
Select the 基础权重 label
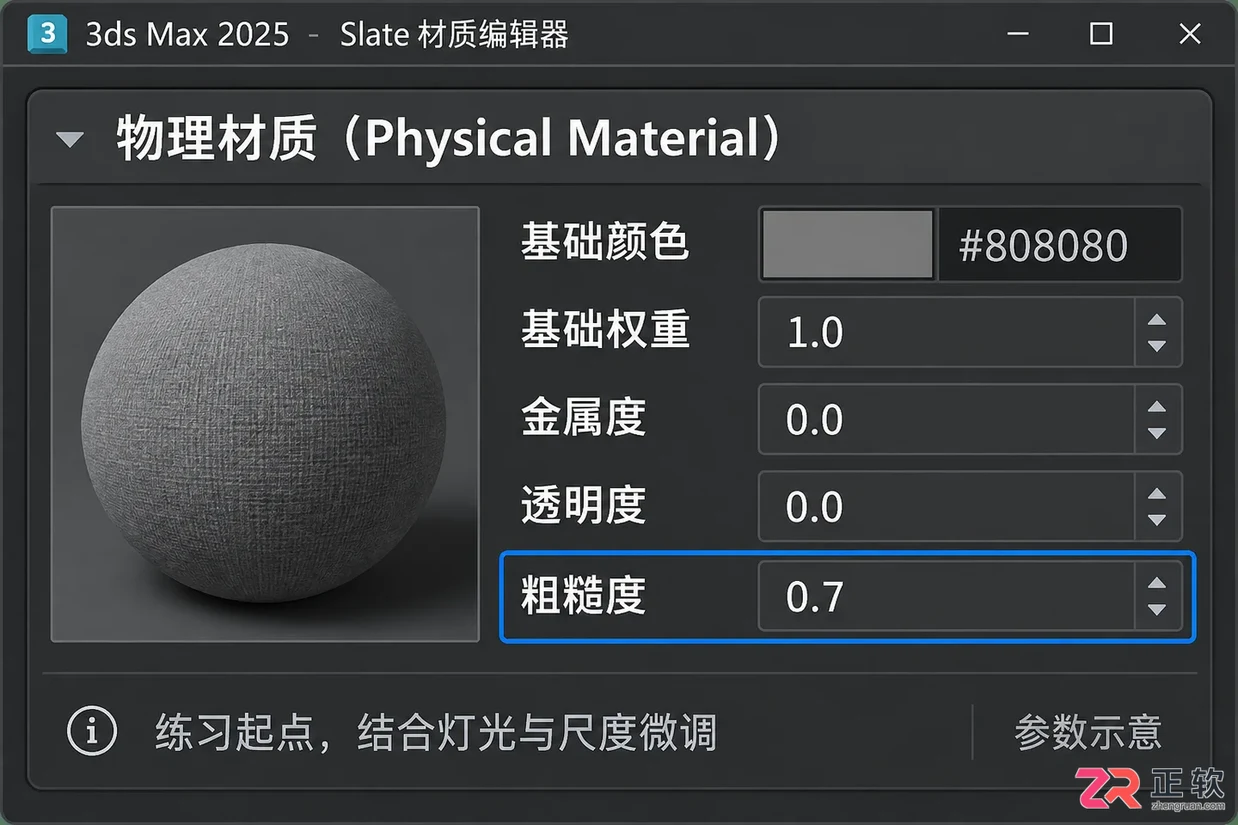(604, 330)
